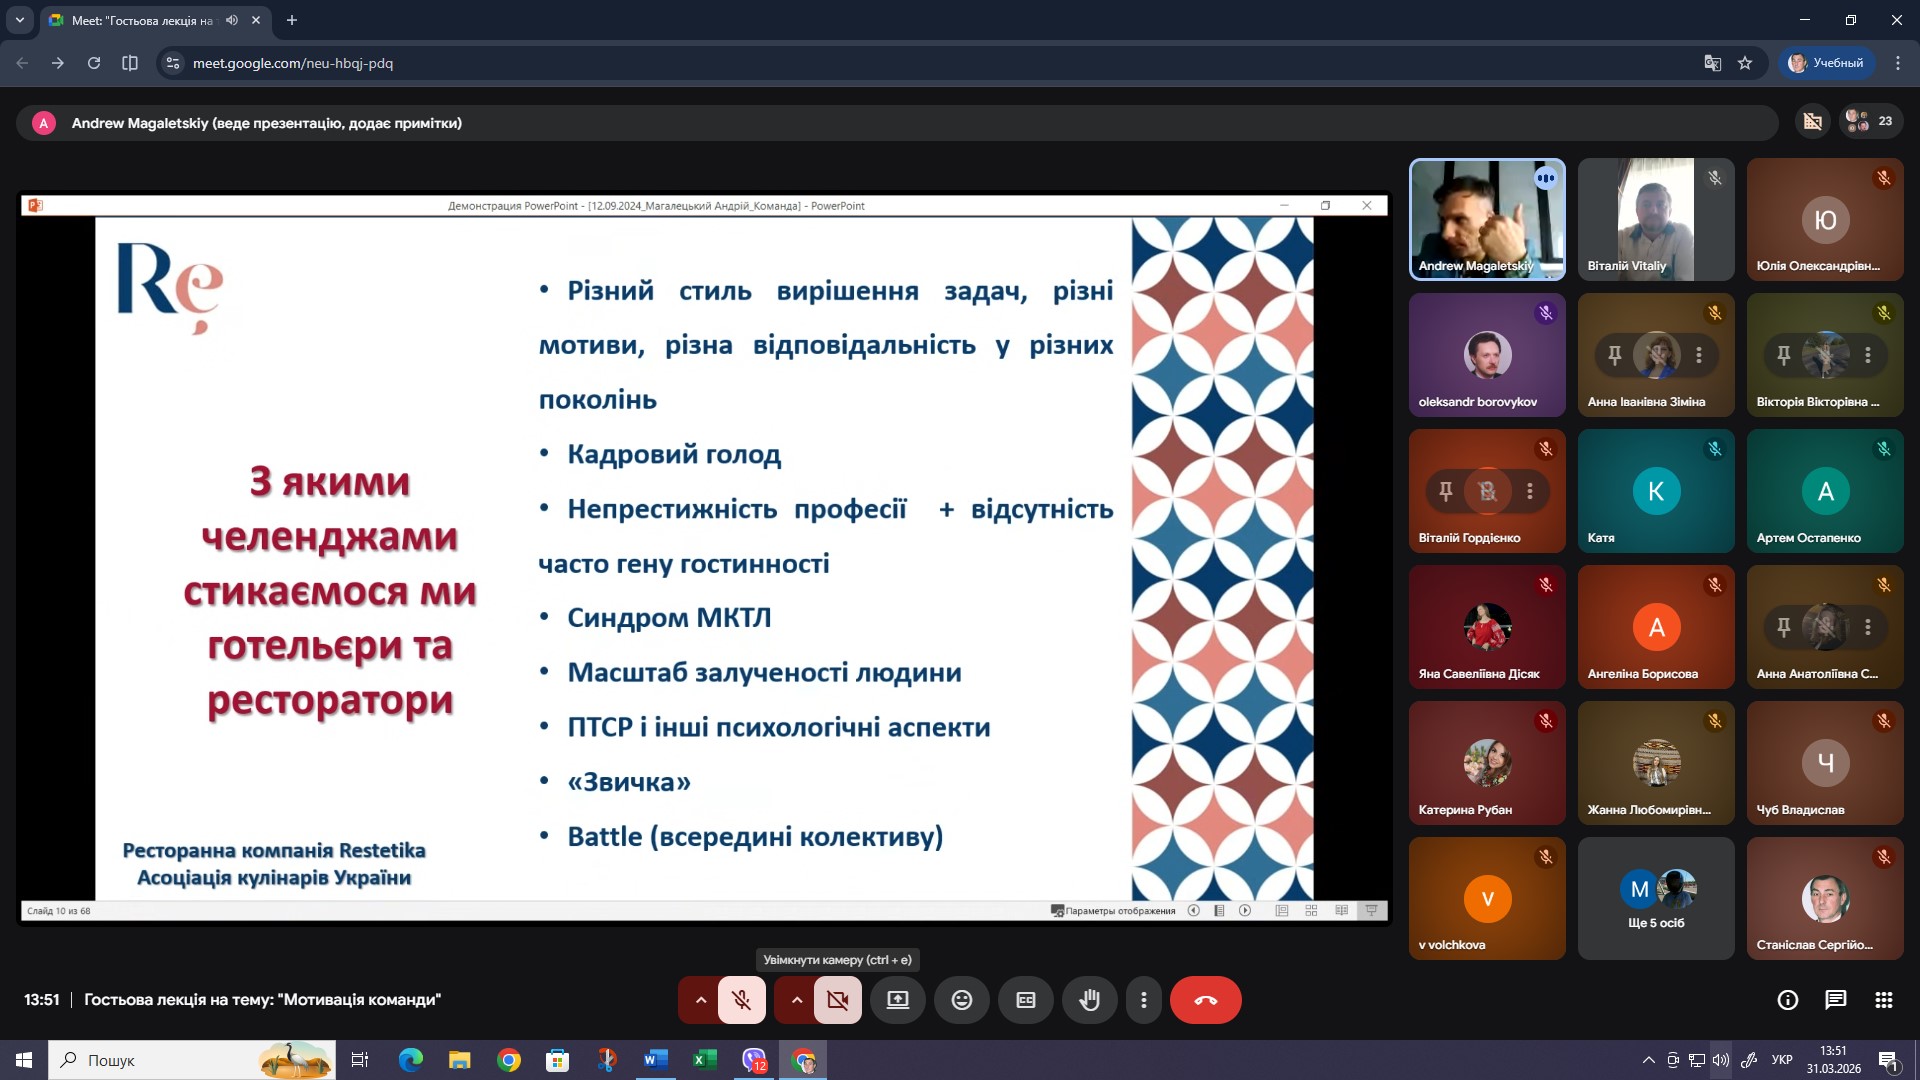Viewport: 1920px width, 1080px height.
Task: Toggle closed captions on
Action: (x=1026, y=1000)
